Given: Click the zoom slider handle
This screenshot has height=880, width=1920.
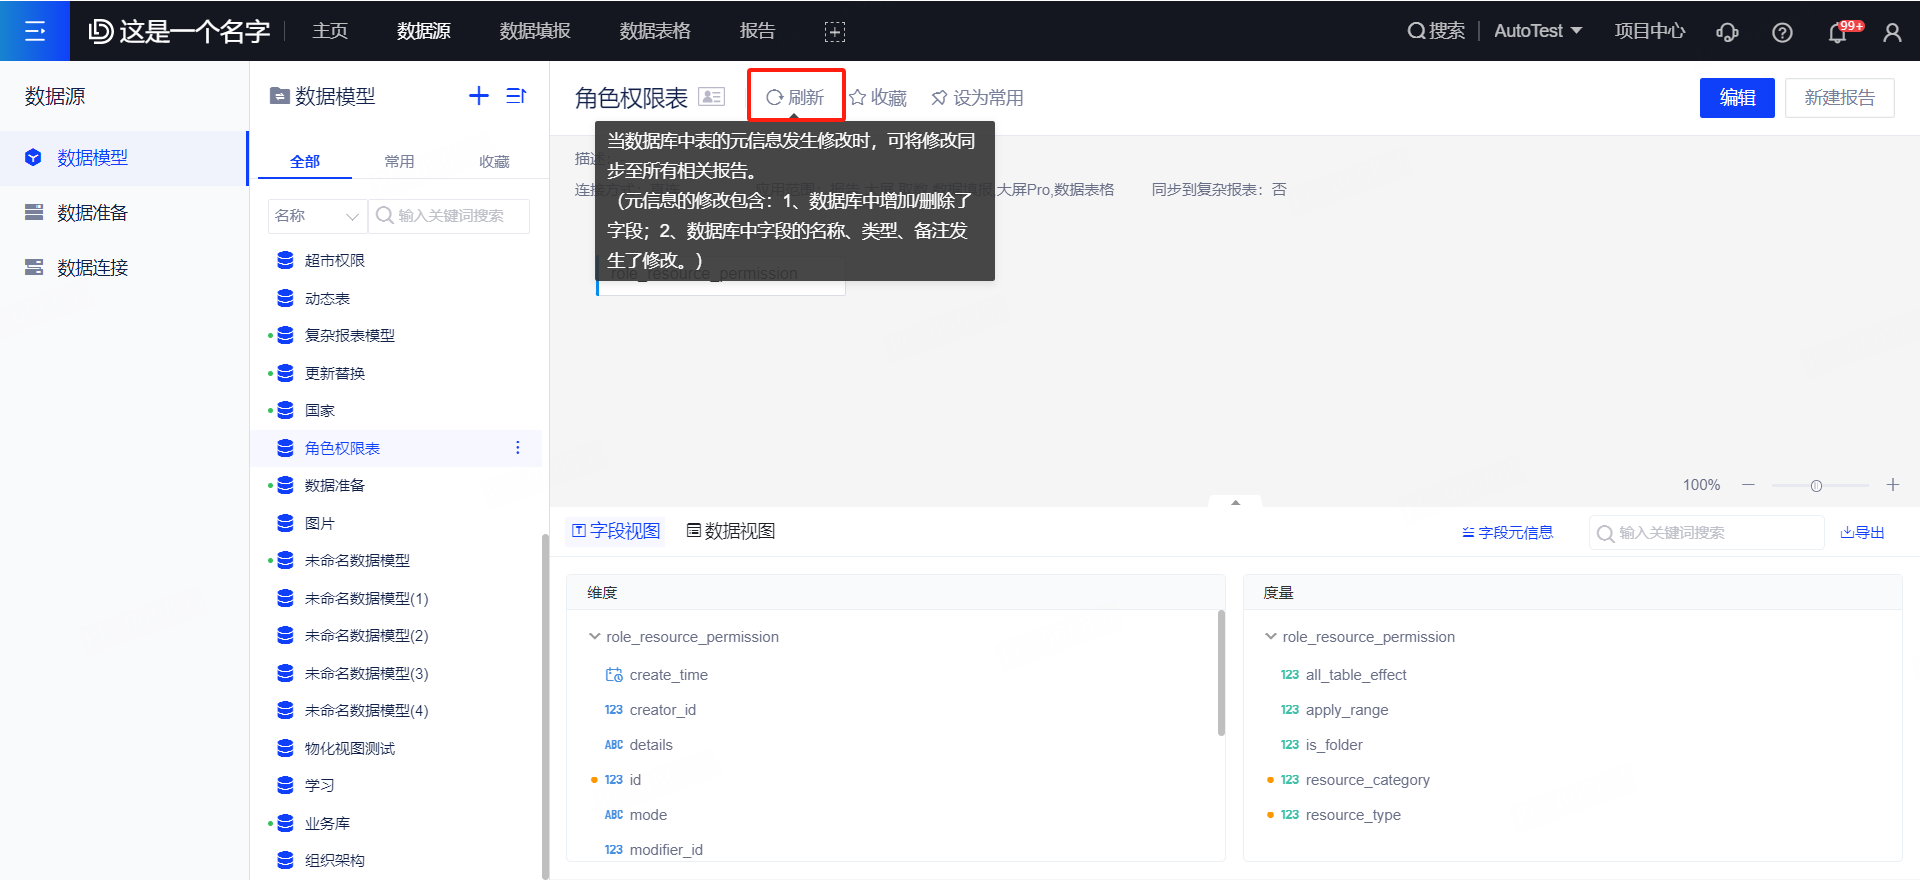Looking at the screenshot, I should point(1816,486).
